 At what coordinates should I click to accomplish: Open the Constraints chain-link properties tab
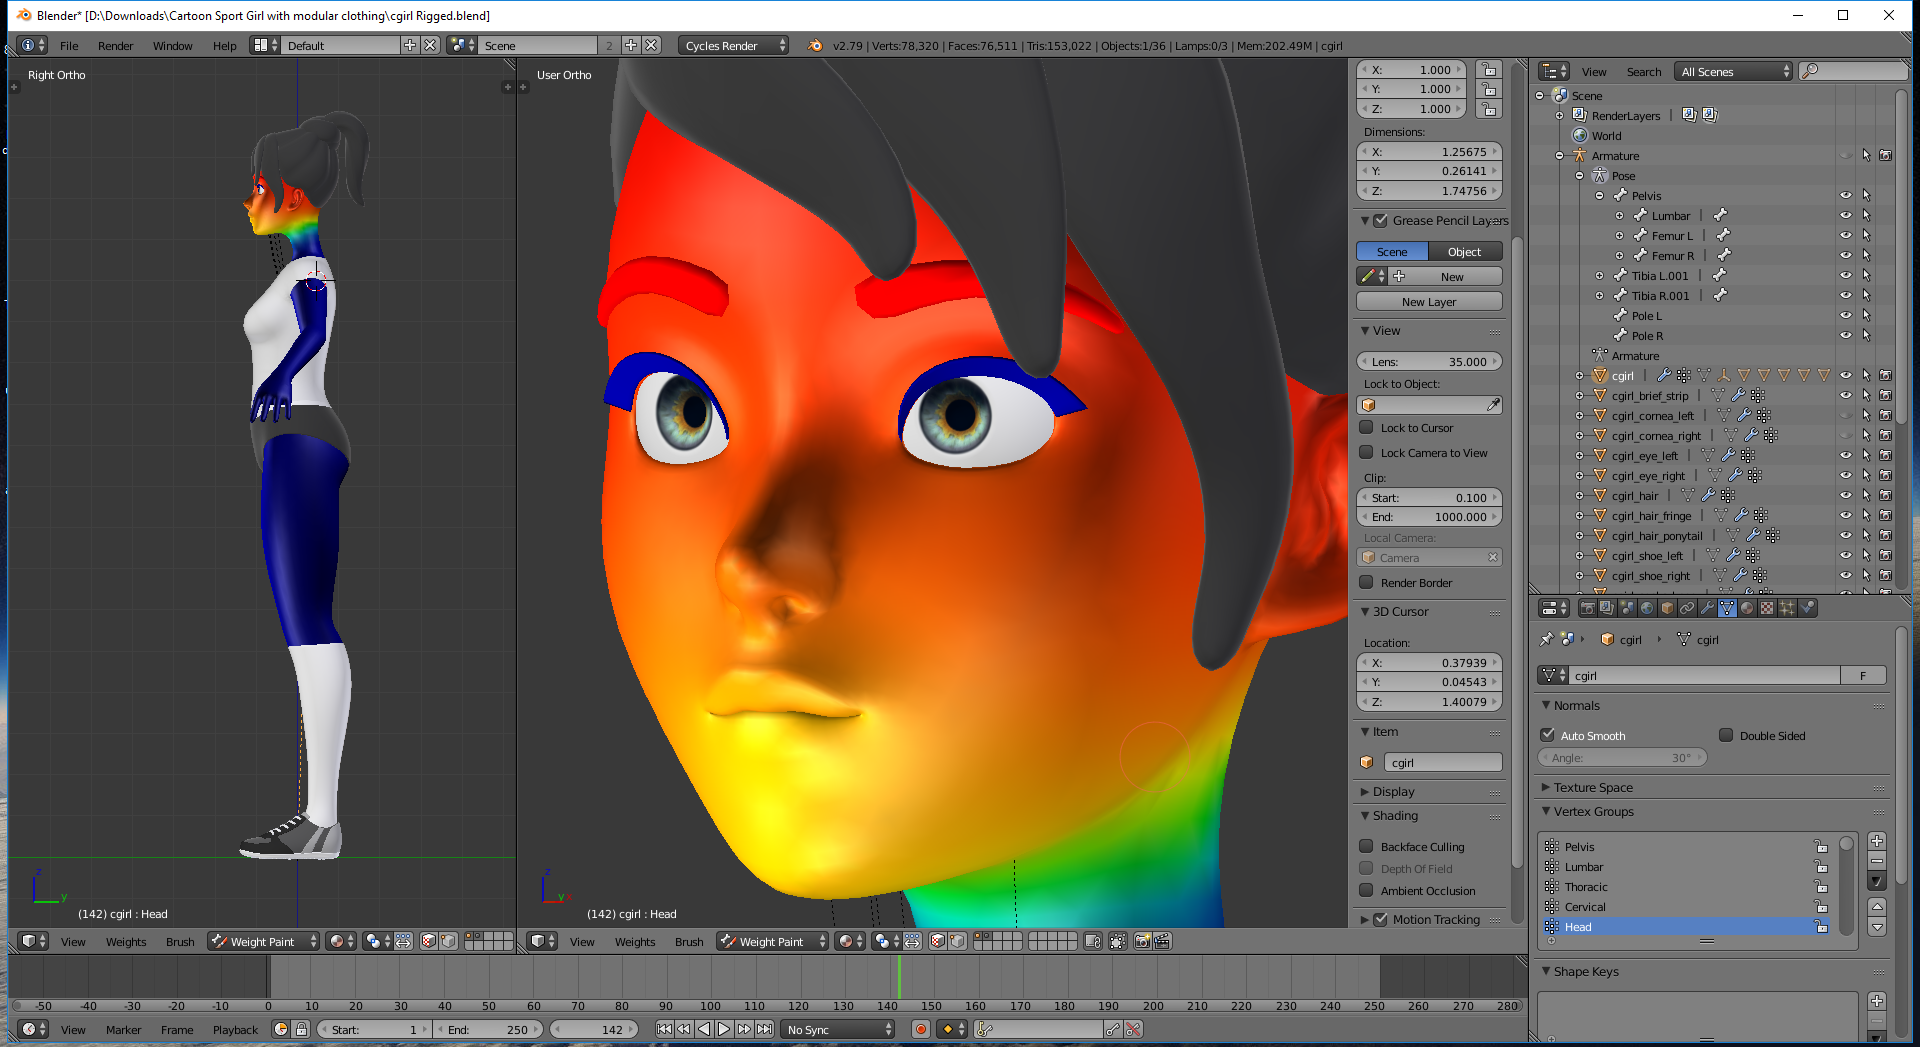click(1687, 608)
